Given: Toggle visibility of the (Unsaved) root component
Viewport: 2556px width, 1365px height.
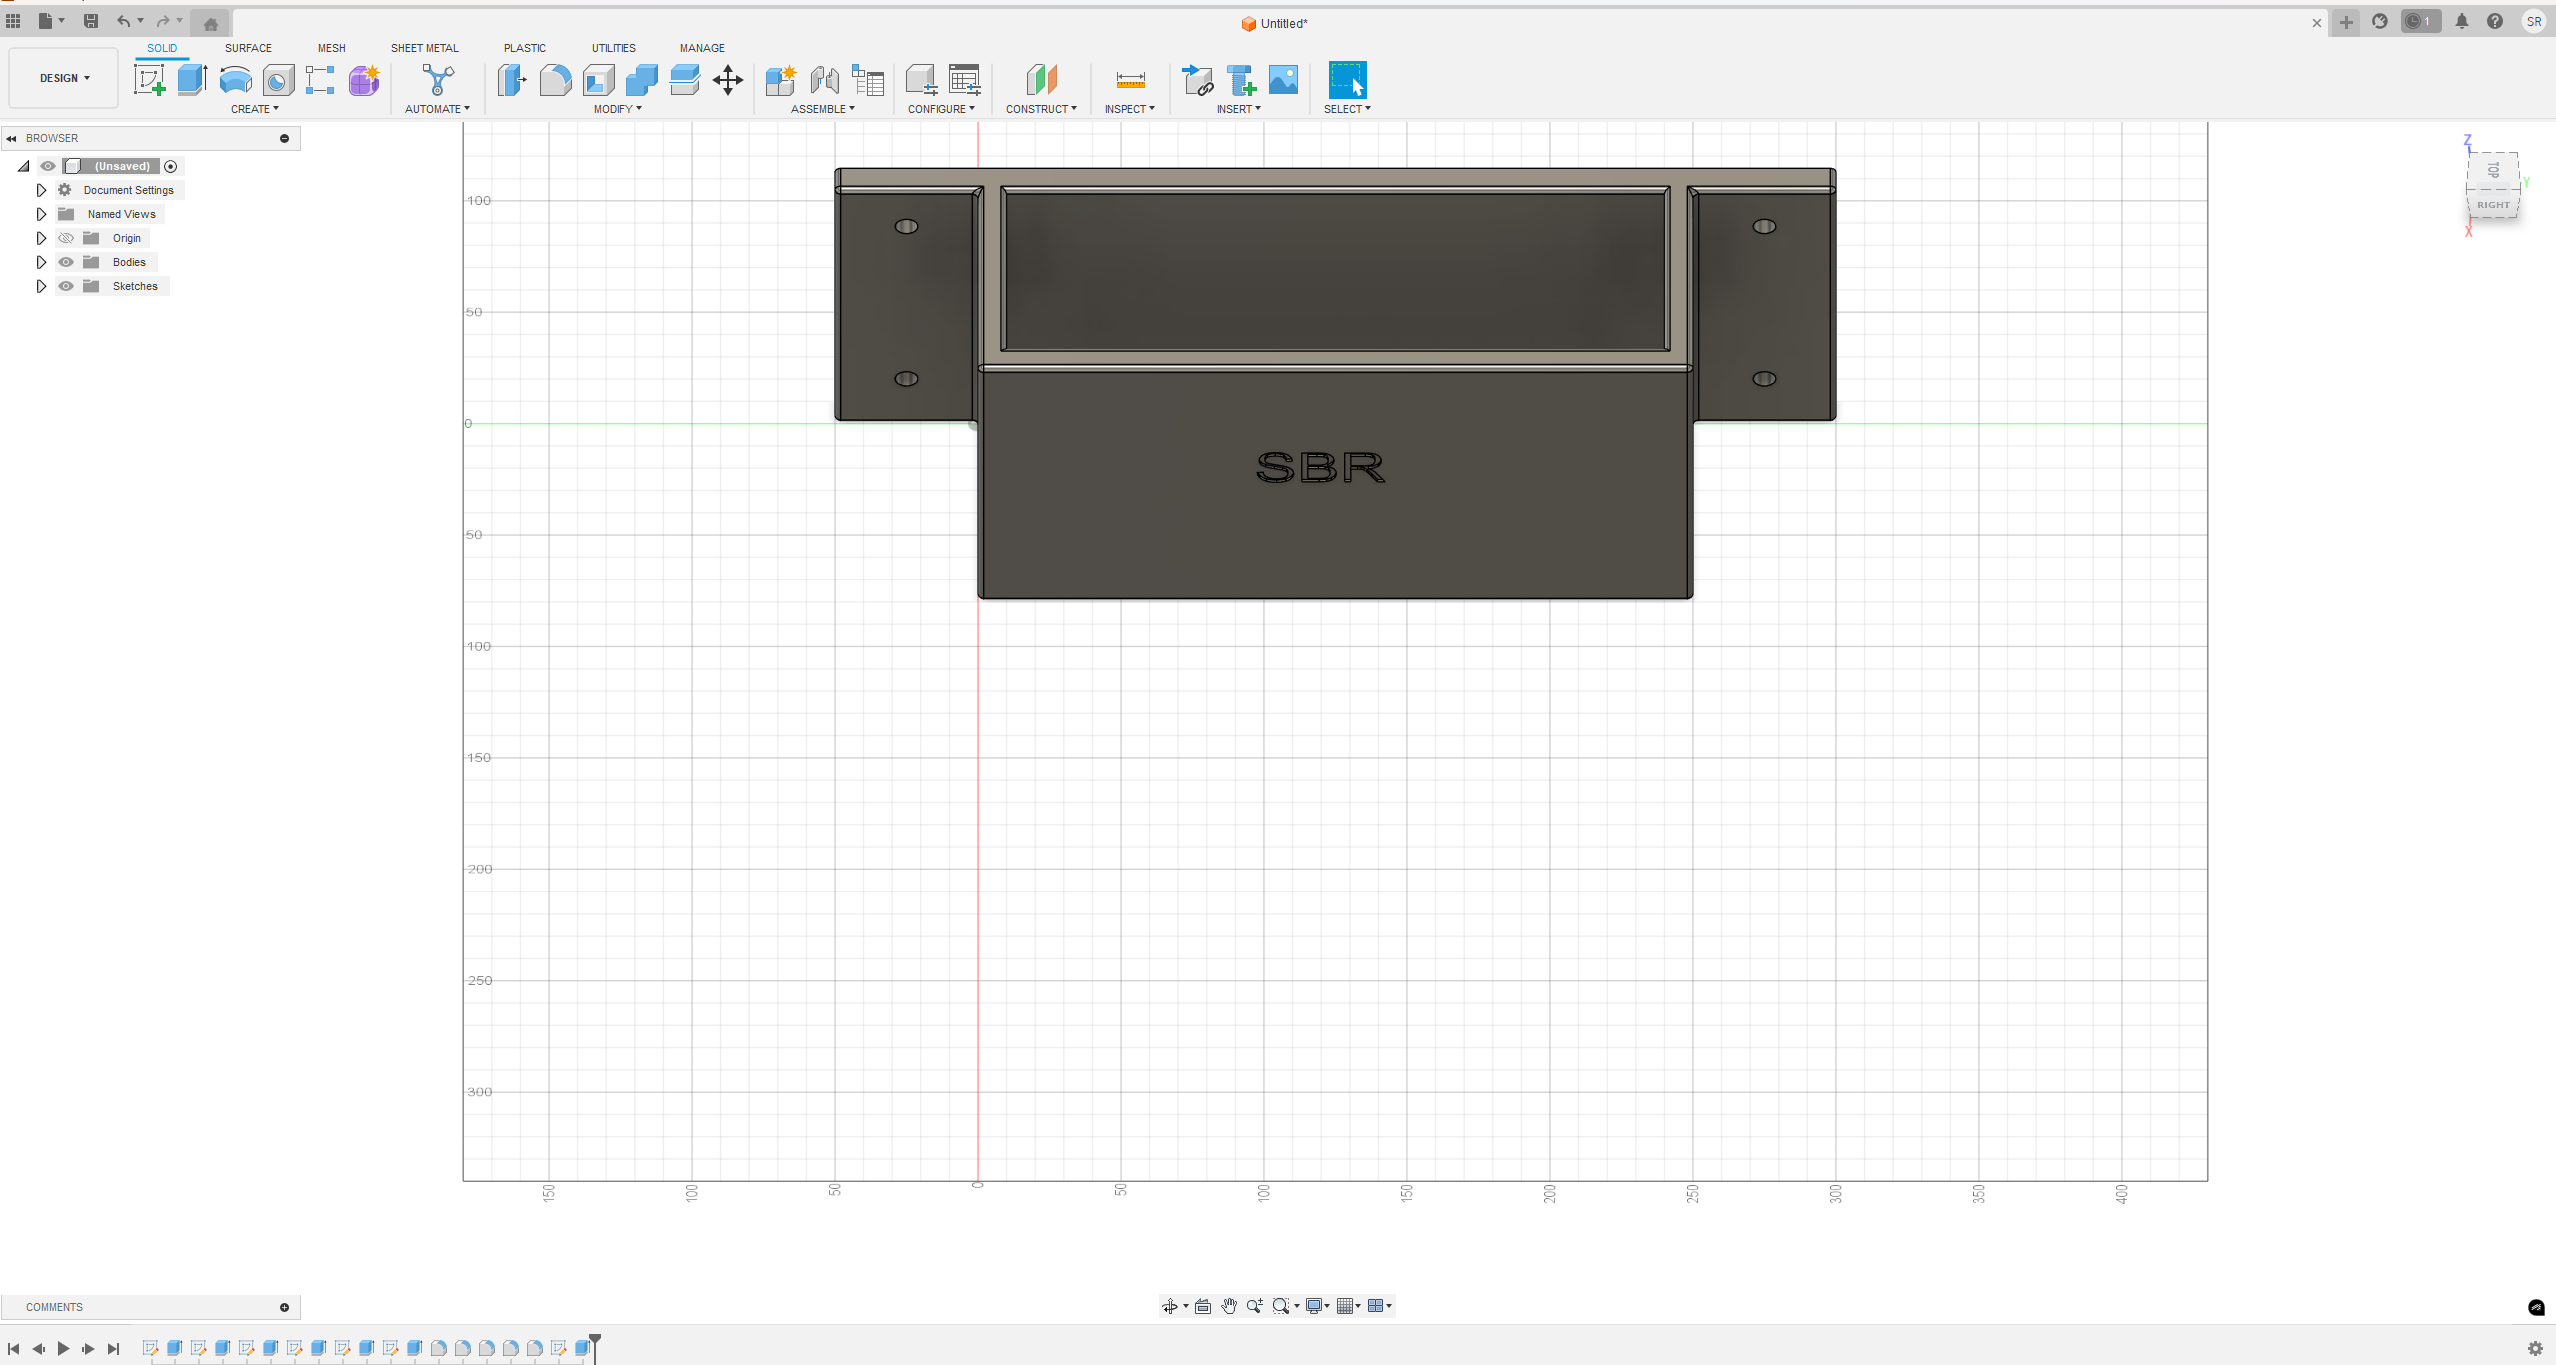Looking at the screenshot, I should click(x=48, y=166).
